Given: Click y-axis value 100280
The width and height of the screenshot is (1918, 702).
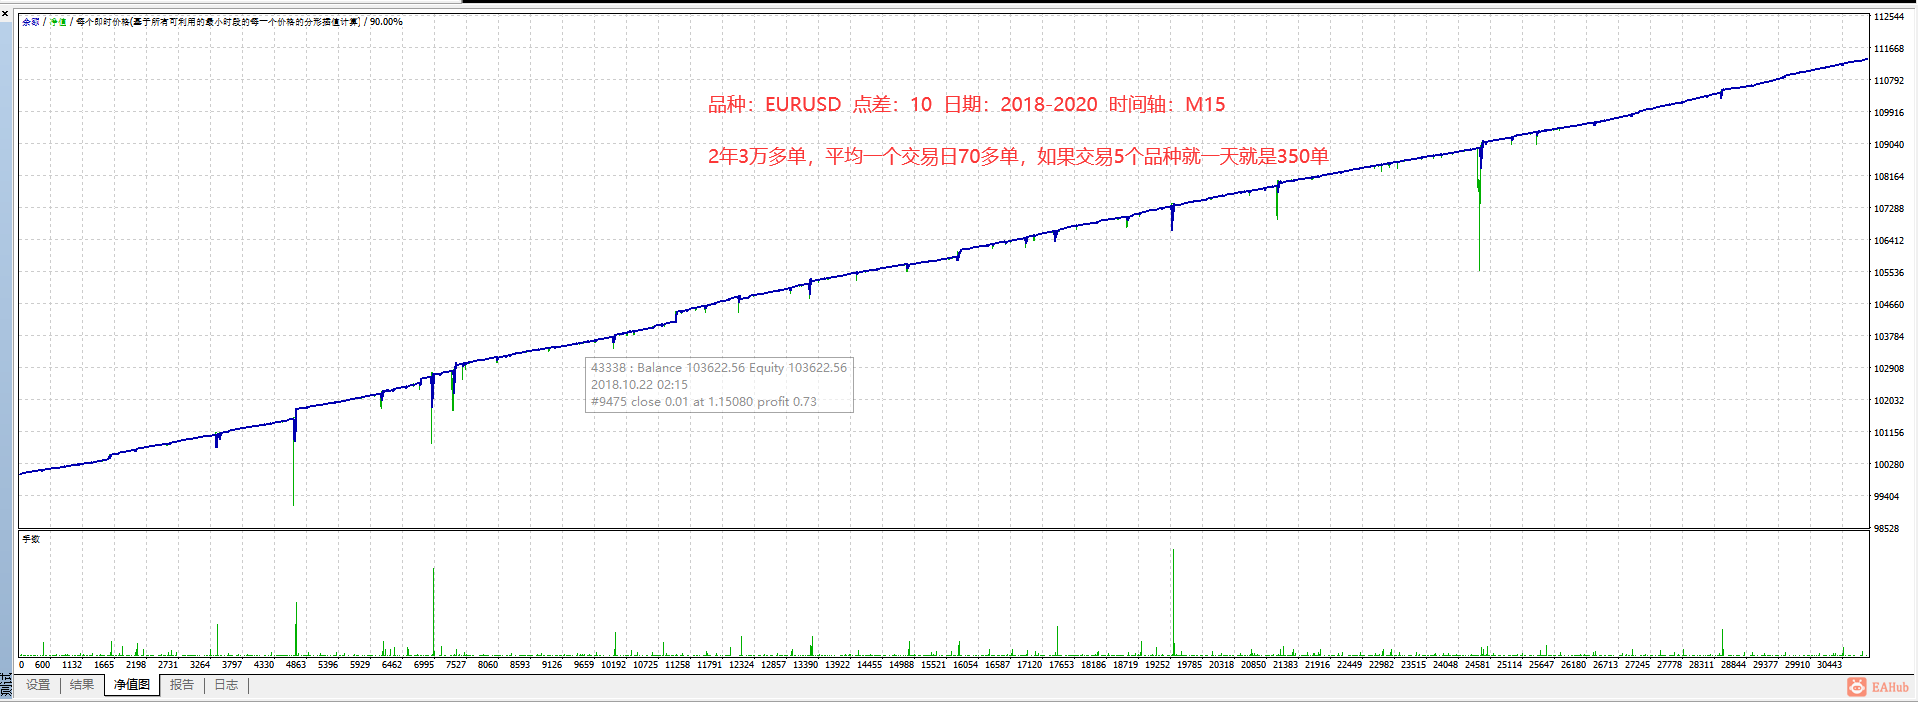Looking at the screenshot, I should pyautogui.click(x=1889, y=465).
